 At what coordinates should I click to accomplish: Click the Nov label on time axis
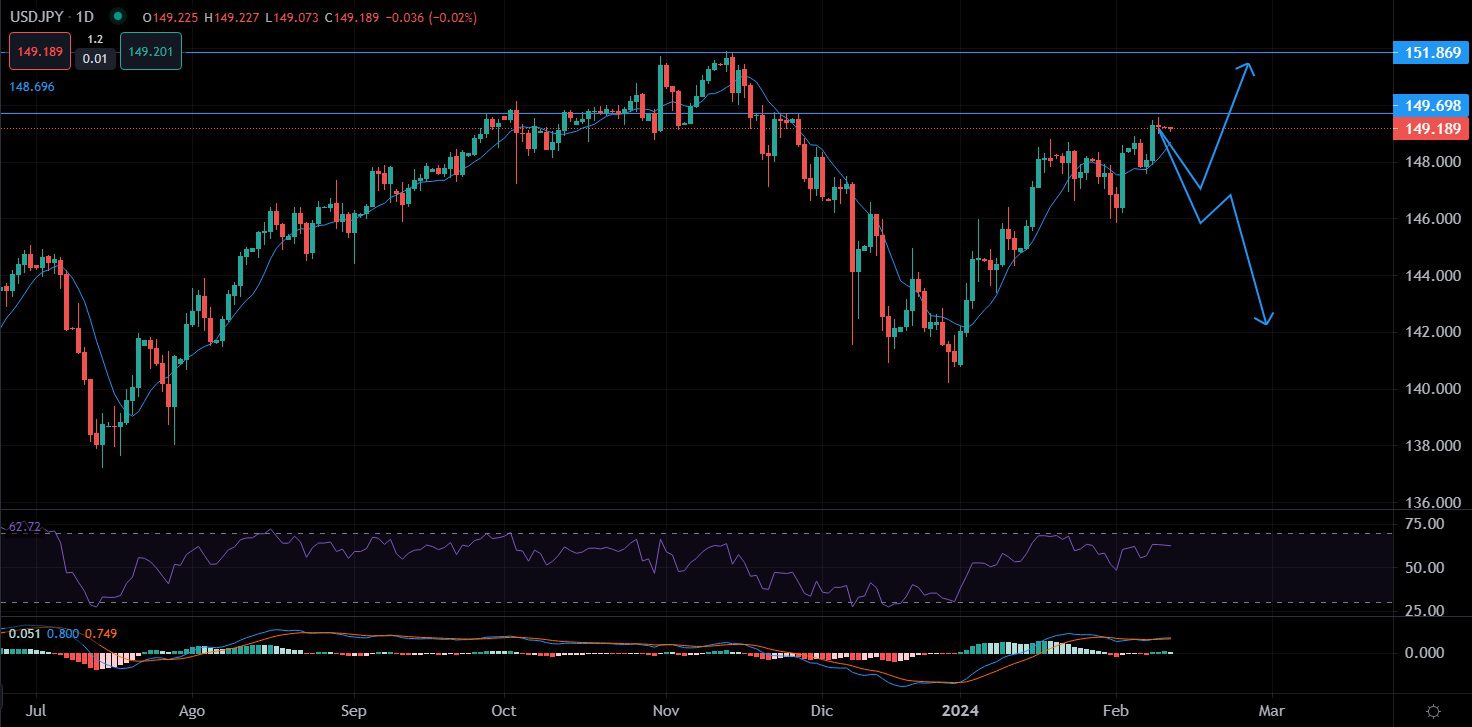(x=665, y=712)
